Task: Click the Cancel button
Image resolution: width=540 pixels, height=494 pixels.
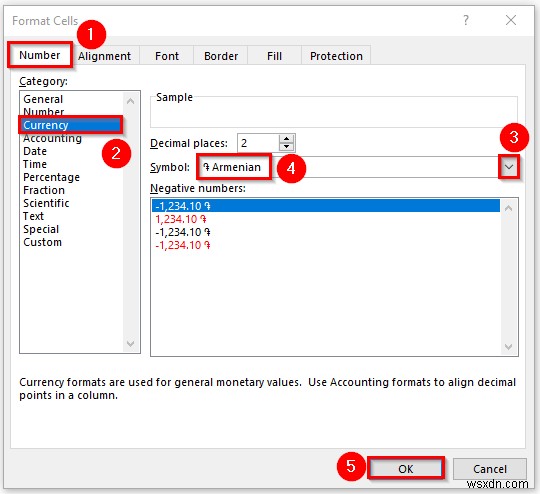Action: pyautogui.click(x=490, y=469)
